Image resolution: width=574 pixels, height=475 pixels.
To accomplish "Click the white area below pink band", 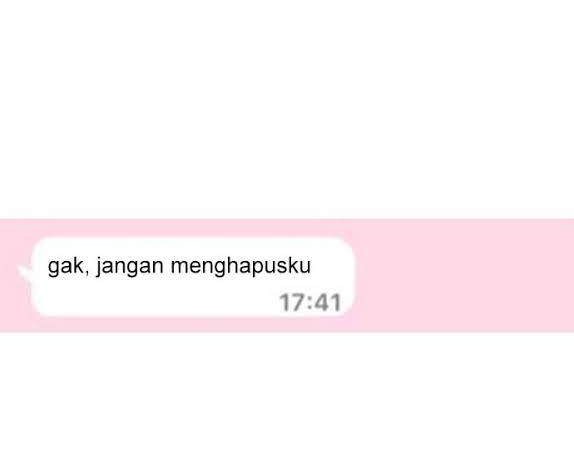I will pyautogui.click(x=287, y=404).
